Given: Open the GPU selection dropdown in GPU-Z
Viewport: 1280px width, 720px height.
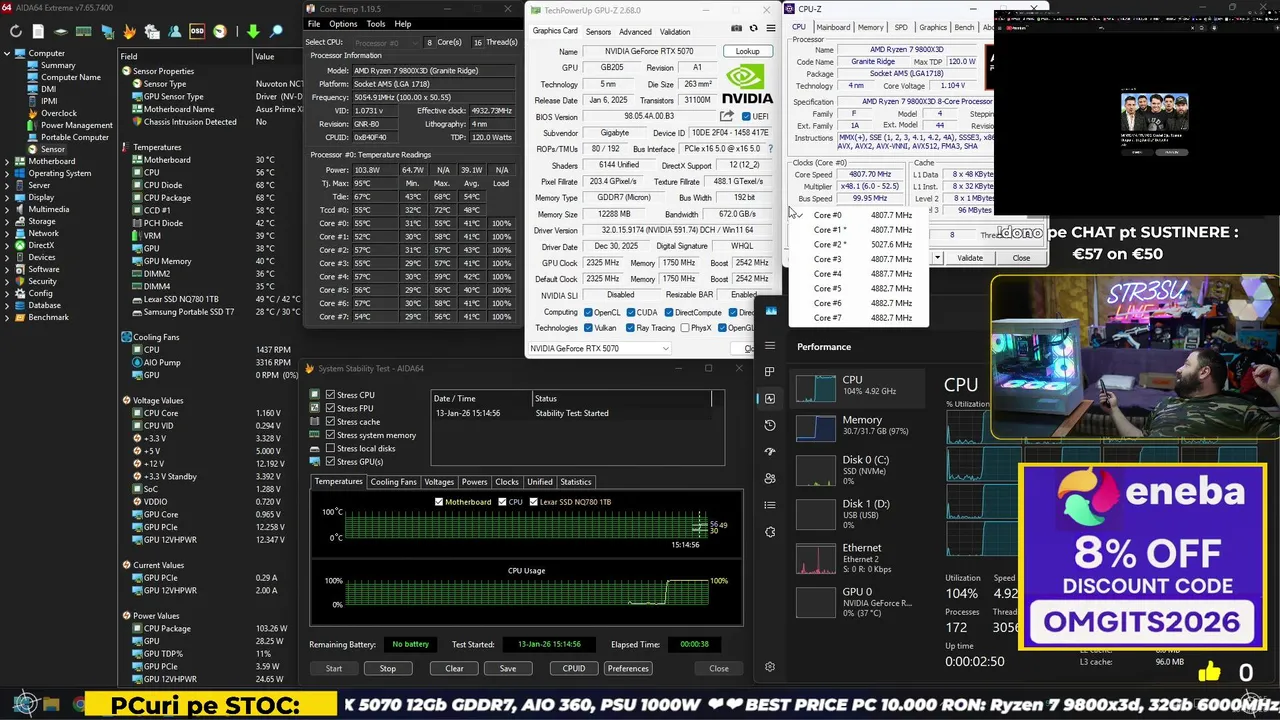Looking at the screenshot, I should 599,348.
